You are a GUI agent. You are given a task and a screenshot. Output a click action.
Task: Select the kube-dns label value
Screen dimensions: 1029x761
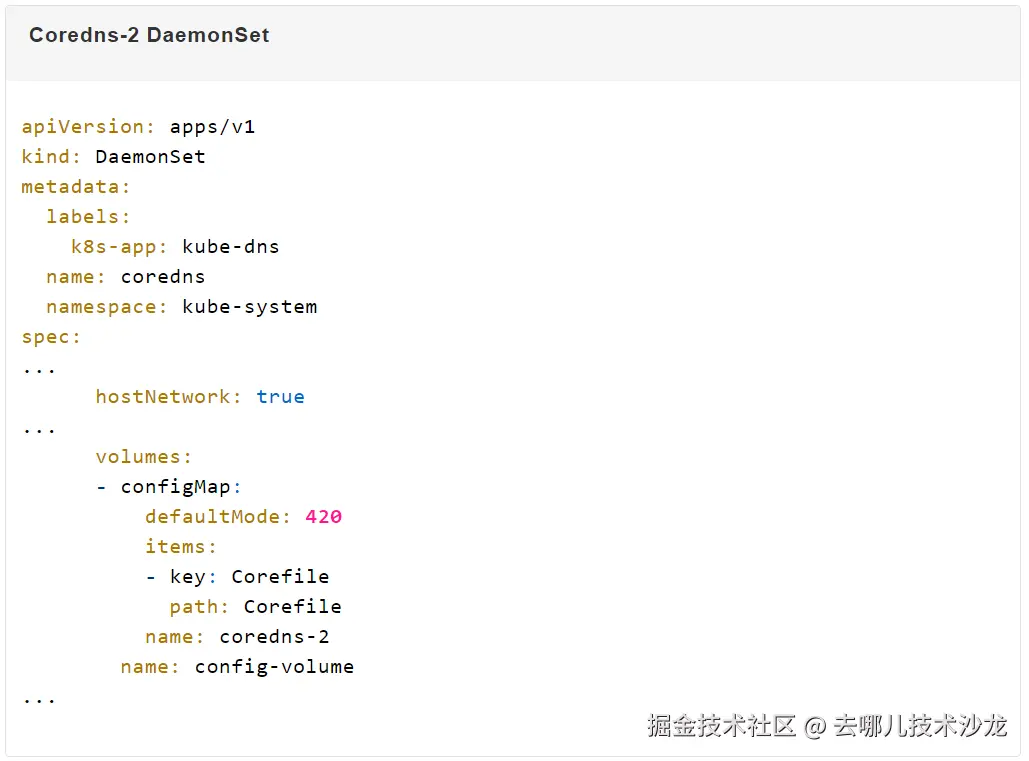point(230,247)
